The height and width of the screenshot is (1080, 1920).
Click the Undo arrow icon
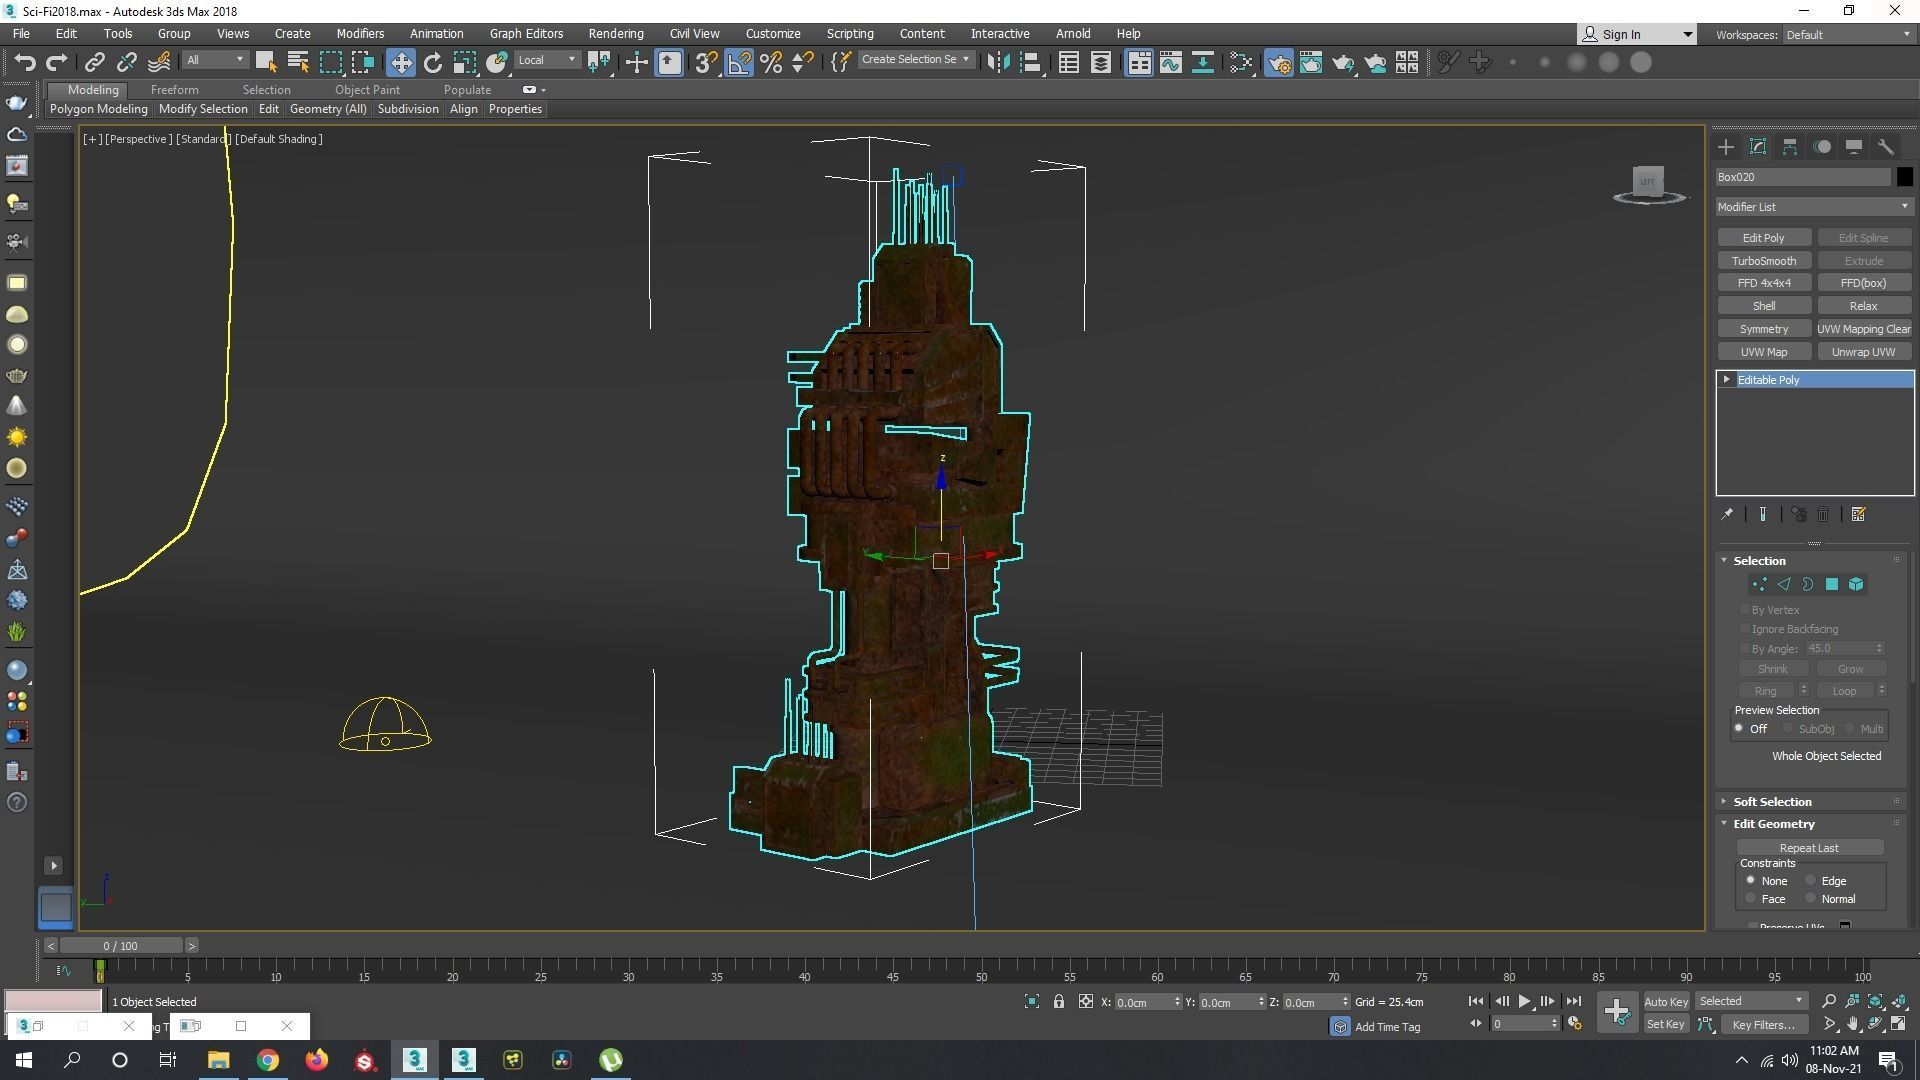click(x=25, y=63)
